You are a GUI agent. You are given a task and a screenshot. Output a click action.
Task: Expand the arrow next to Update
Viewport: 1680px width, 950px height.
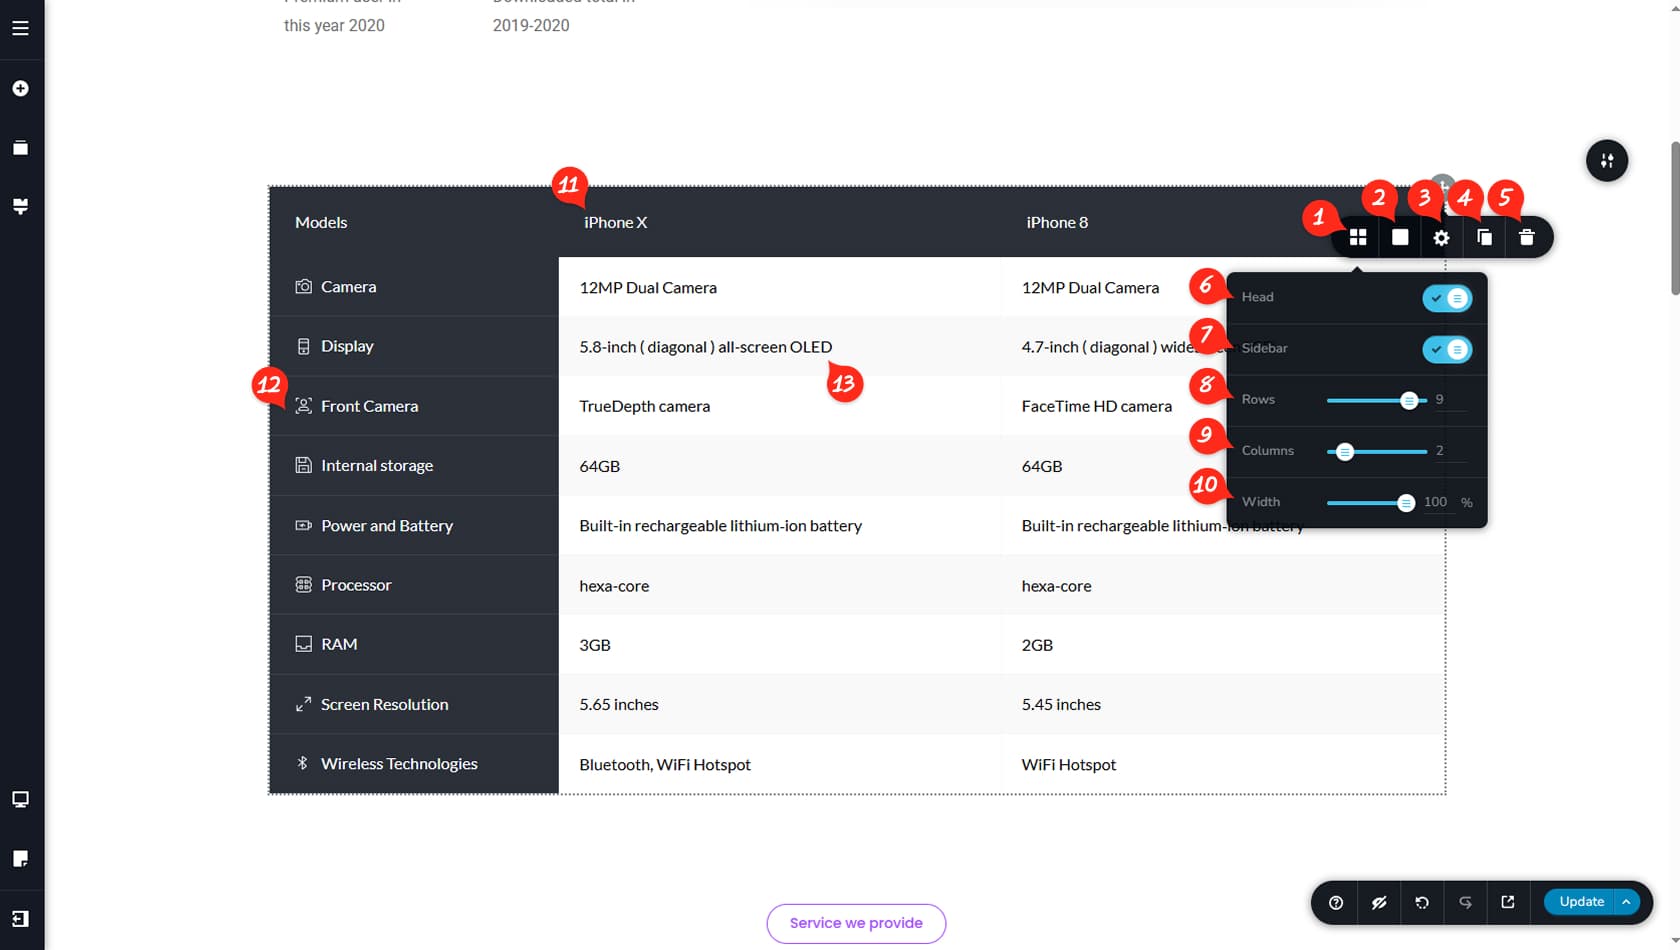point(1627,902)
